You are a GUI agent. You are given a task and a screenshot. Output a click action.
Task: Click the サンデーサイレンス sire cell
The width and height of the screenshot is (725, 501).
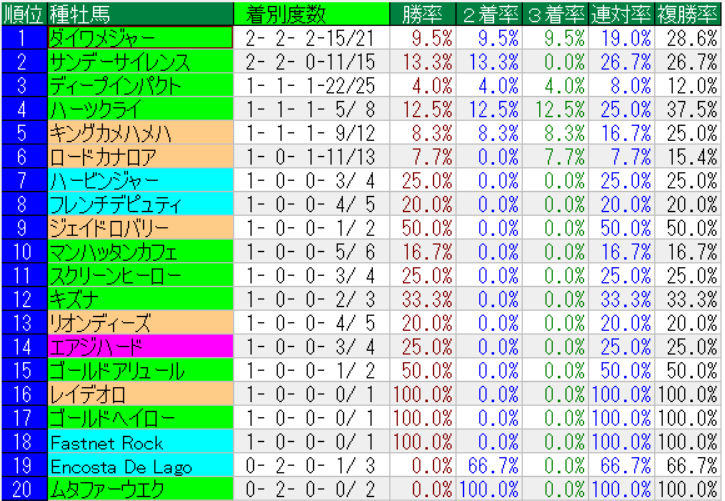tap(140, 62)
